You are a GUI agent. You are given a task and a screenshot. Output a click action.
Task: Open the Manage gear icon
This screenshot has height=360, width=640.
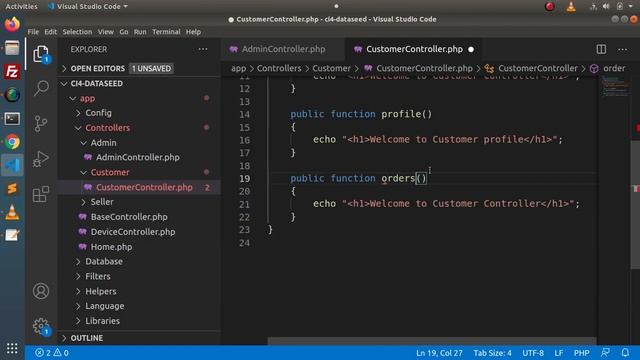coord(41,326)
